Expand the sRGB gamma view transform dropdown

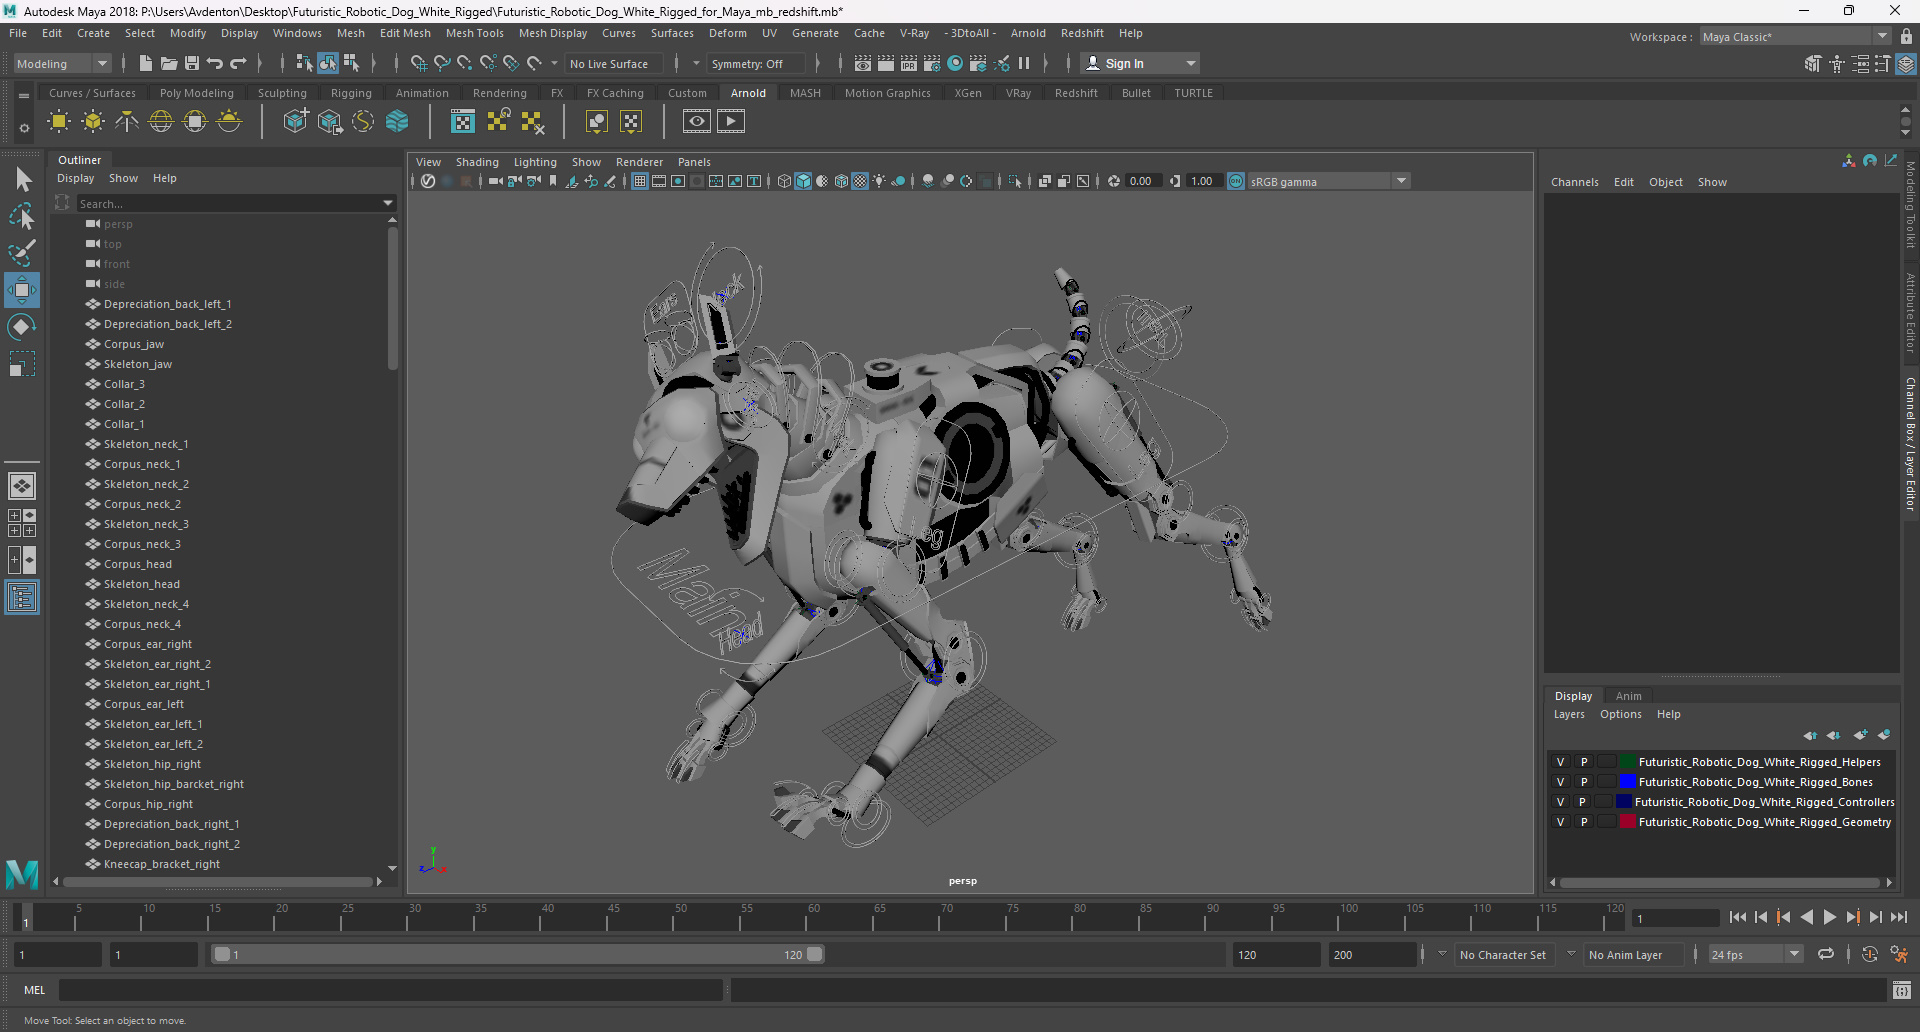coord(1401,182)
